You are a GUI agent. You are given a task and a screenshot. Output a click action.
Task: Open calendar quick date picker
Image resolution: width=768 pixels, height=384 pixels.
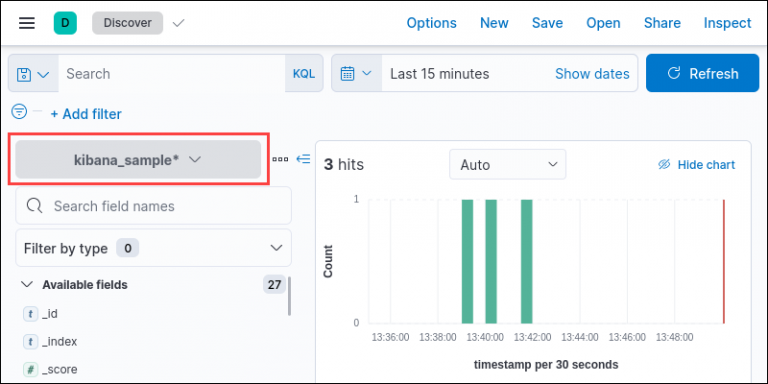(357, 74)
